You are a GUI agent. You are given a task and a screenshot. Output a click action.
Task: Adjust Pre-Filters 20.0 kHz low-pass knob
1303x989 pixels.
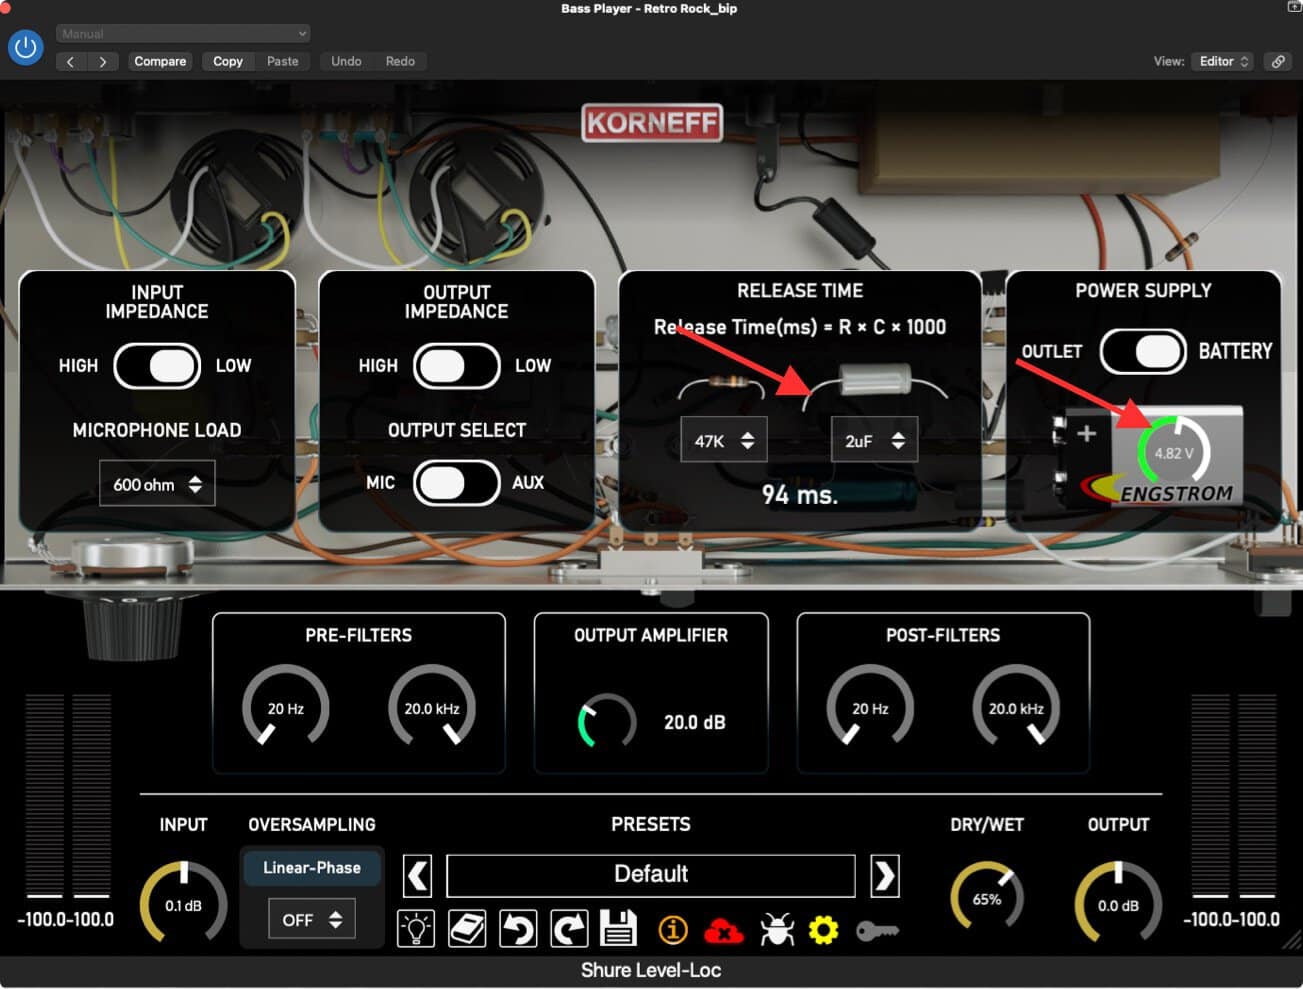432,707
